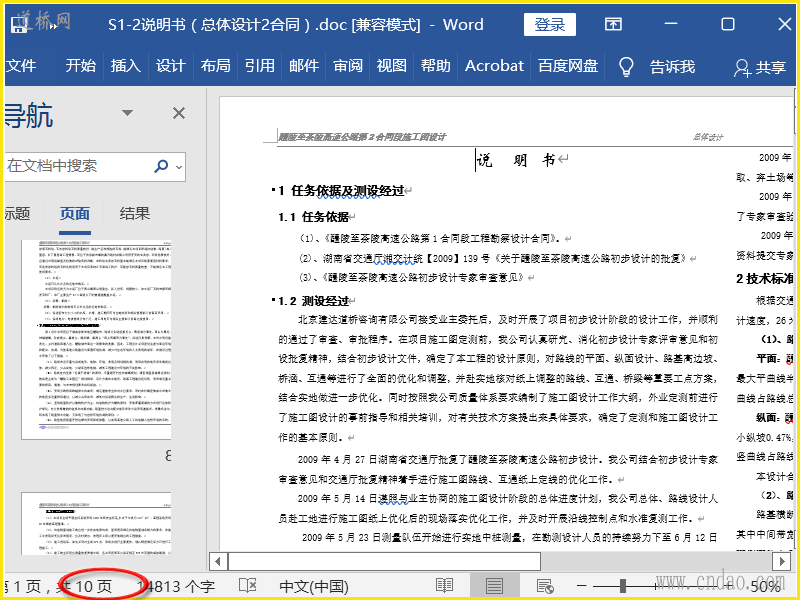
Task: Switch to the 插入 ribbon tab
Action: (x=126, y=66)
